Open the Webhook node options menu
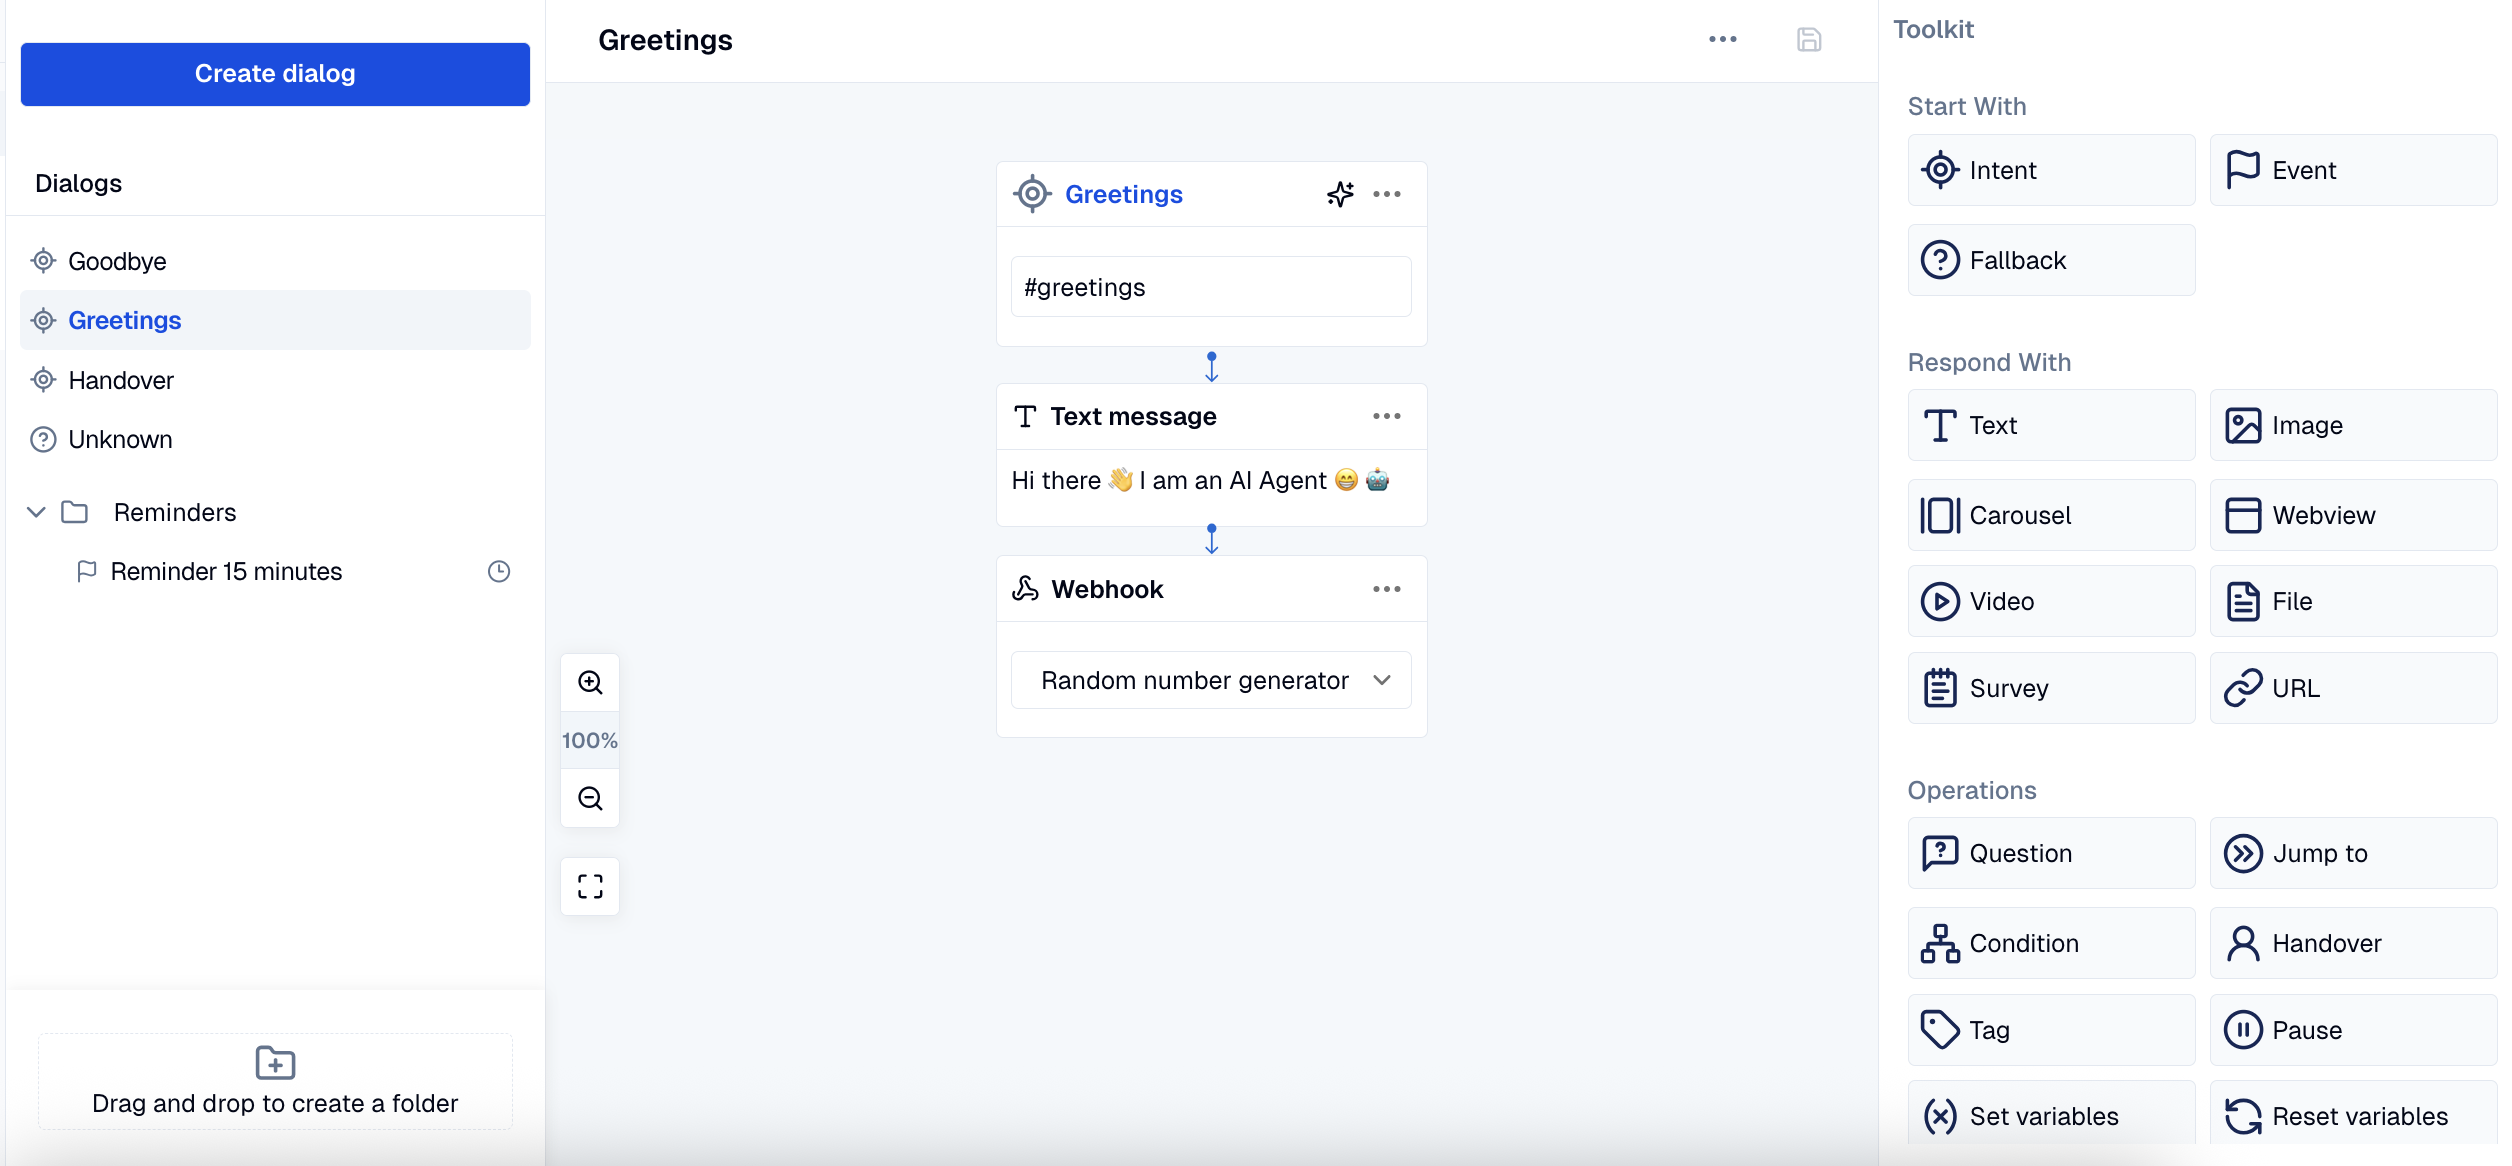Image resolution: width=2512 pixels, height=1166 pixels. tap(1387, 589)
